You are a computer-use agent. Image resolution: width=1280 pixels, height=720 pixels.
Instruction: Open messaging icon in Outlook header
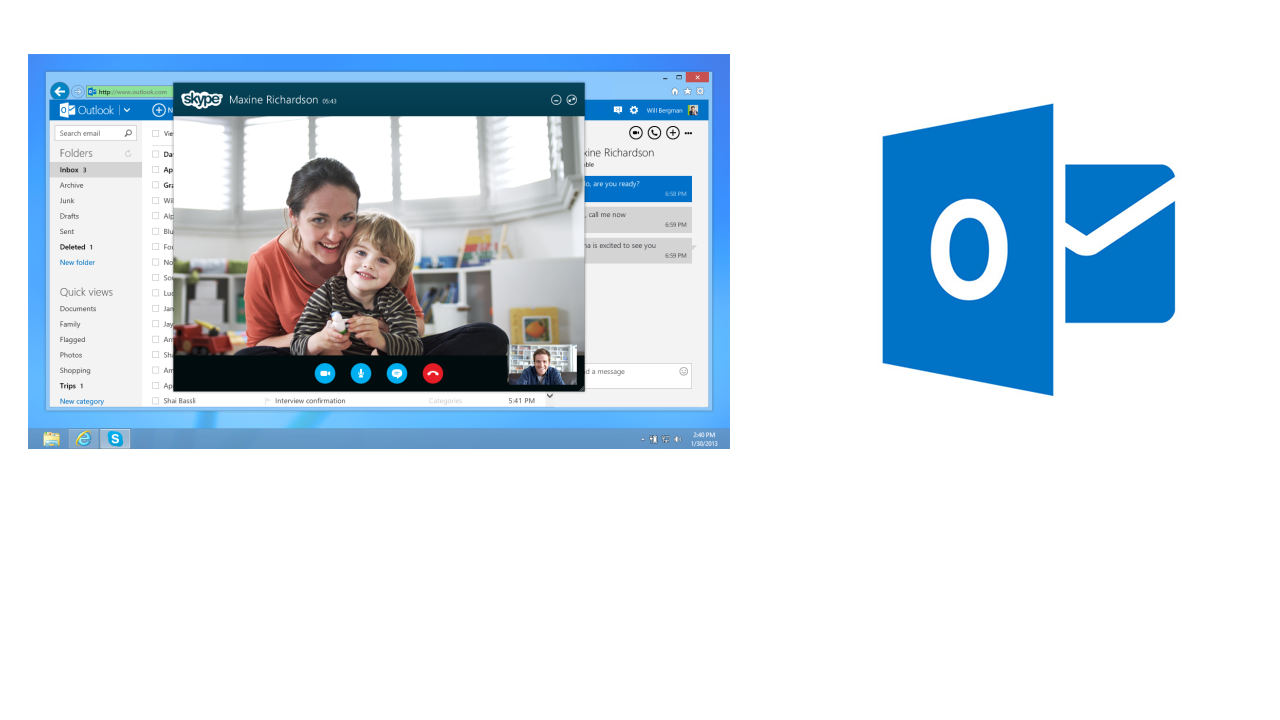point(617,110)
